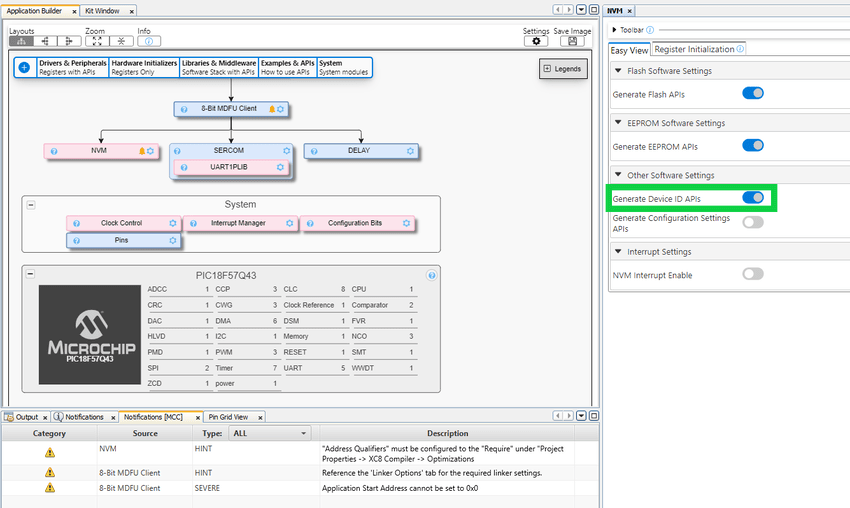
Task: Click the Info icon in the toolbar
Action: pyautogui.click(x=148, y=41)
